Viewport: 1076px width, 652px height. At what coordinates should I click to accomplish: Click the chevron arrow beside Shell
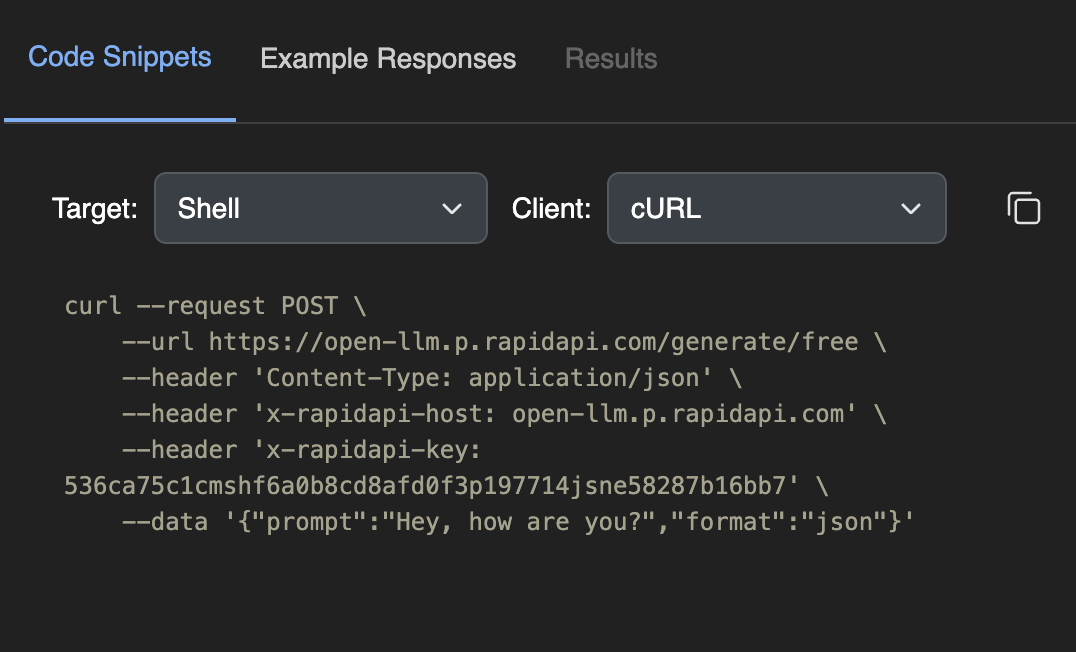[452, 209]
